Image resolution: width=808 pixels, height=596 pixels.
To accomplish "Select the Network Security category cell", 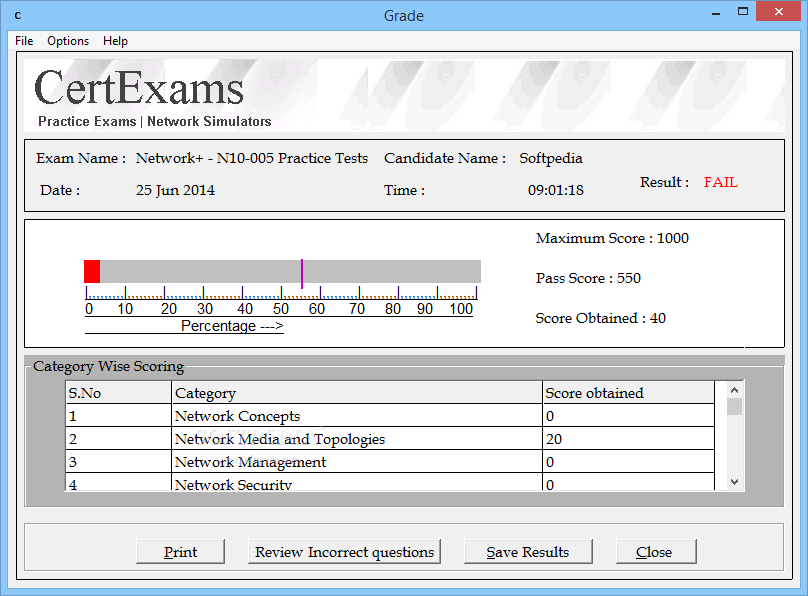I will coord(357,482).
